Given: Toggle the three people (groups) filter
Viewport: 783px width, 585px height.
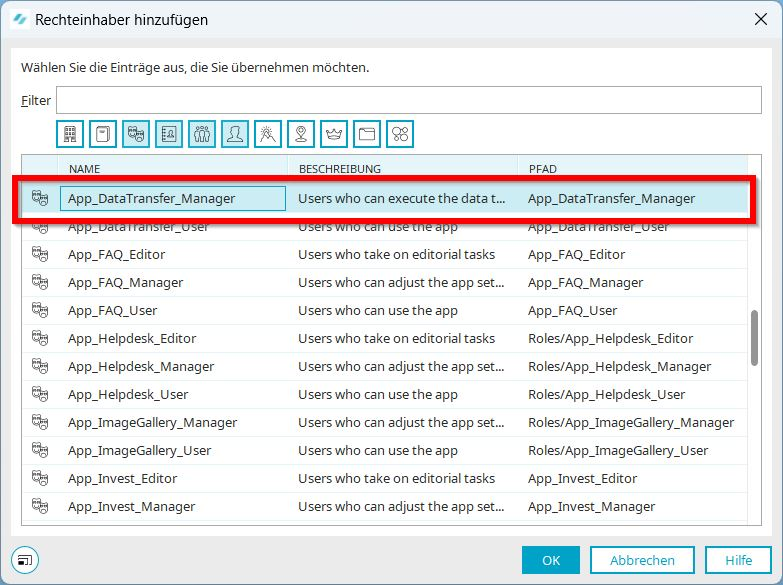Looking at the screenshot, I should pyautogui.click(x=202, y=134).
